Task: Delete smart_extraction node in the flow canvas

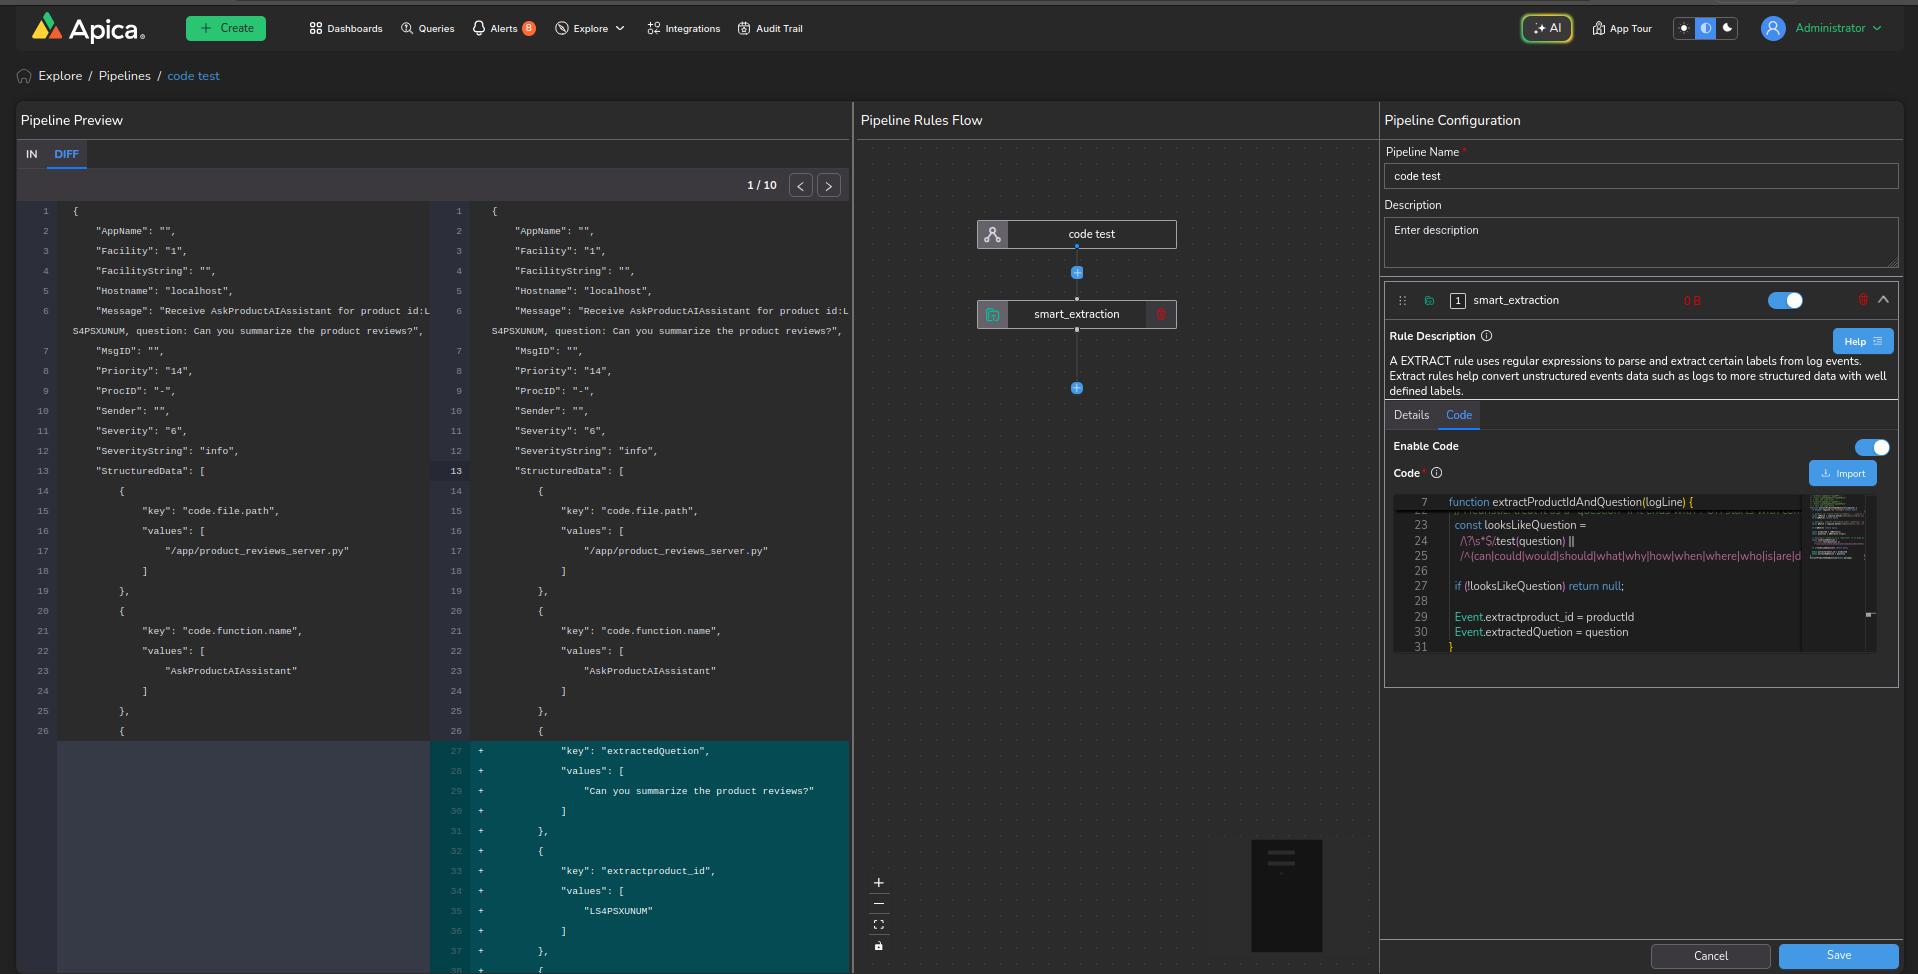Action: click(1161, 315)
